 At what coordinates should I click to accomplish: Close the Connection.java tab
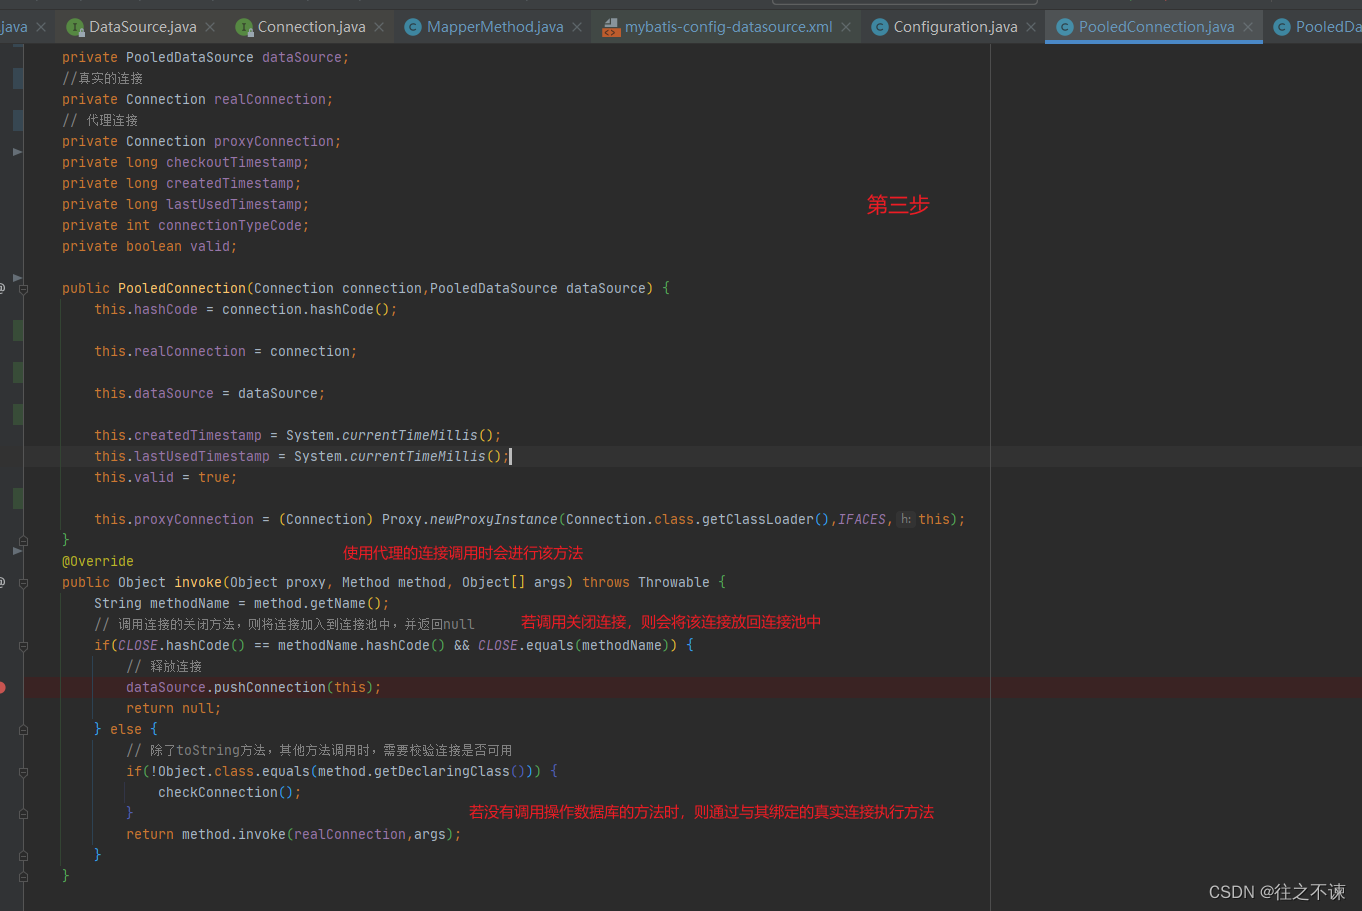[x=379, y=27]
